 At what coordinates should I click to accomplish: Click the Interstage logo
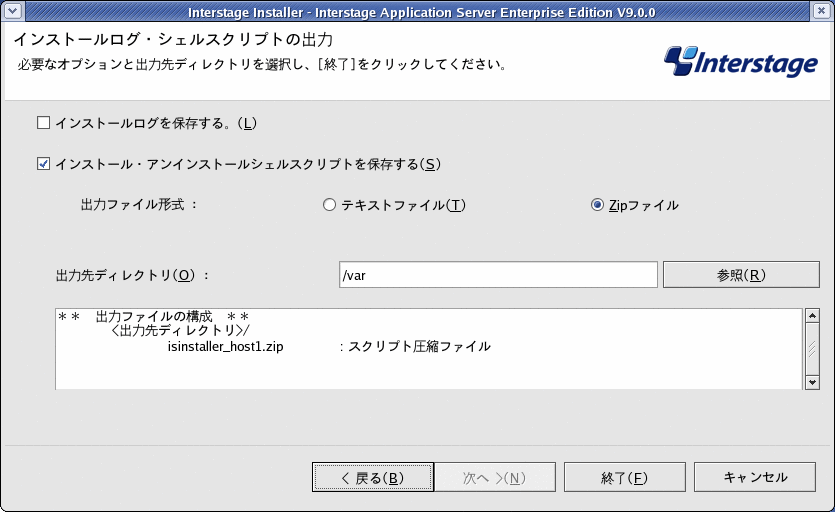[741, 62]
